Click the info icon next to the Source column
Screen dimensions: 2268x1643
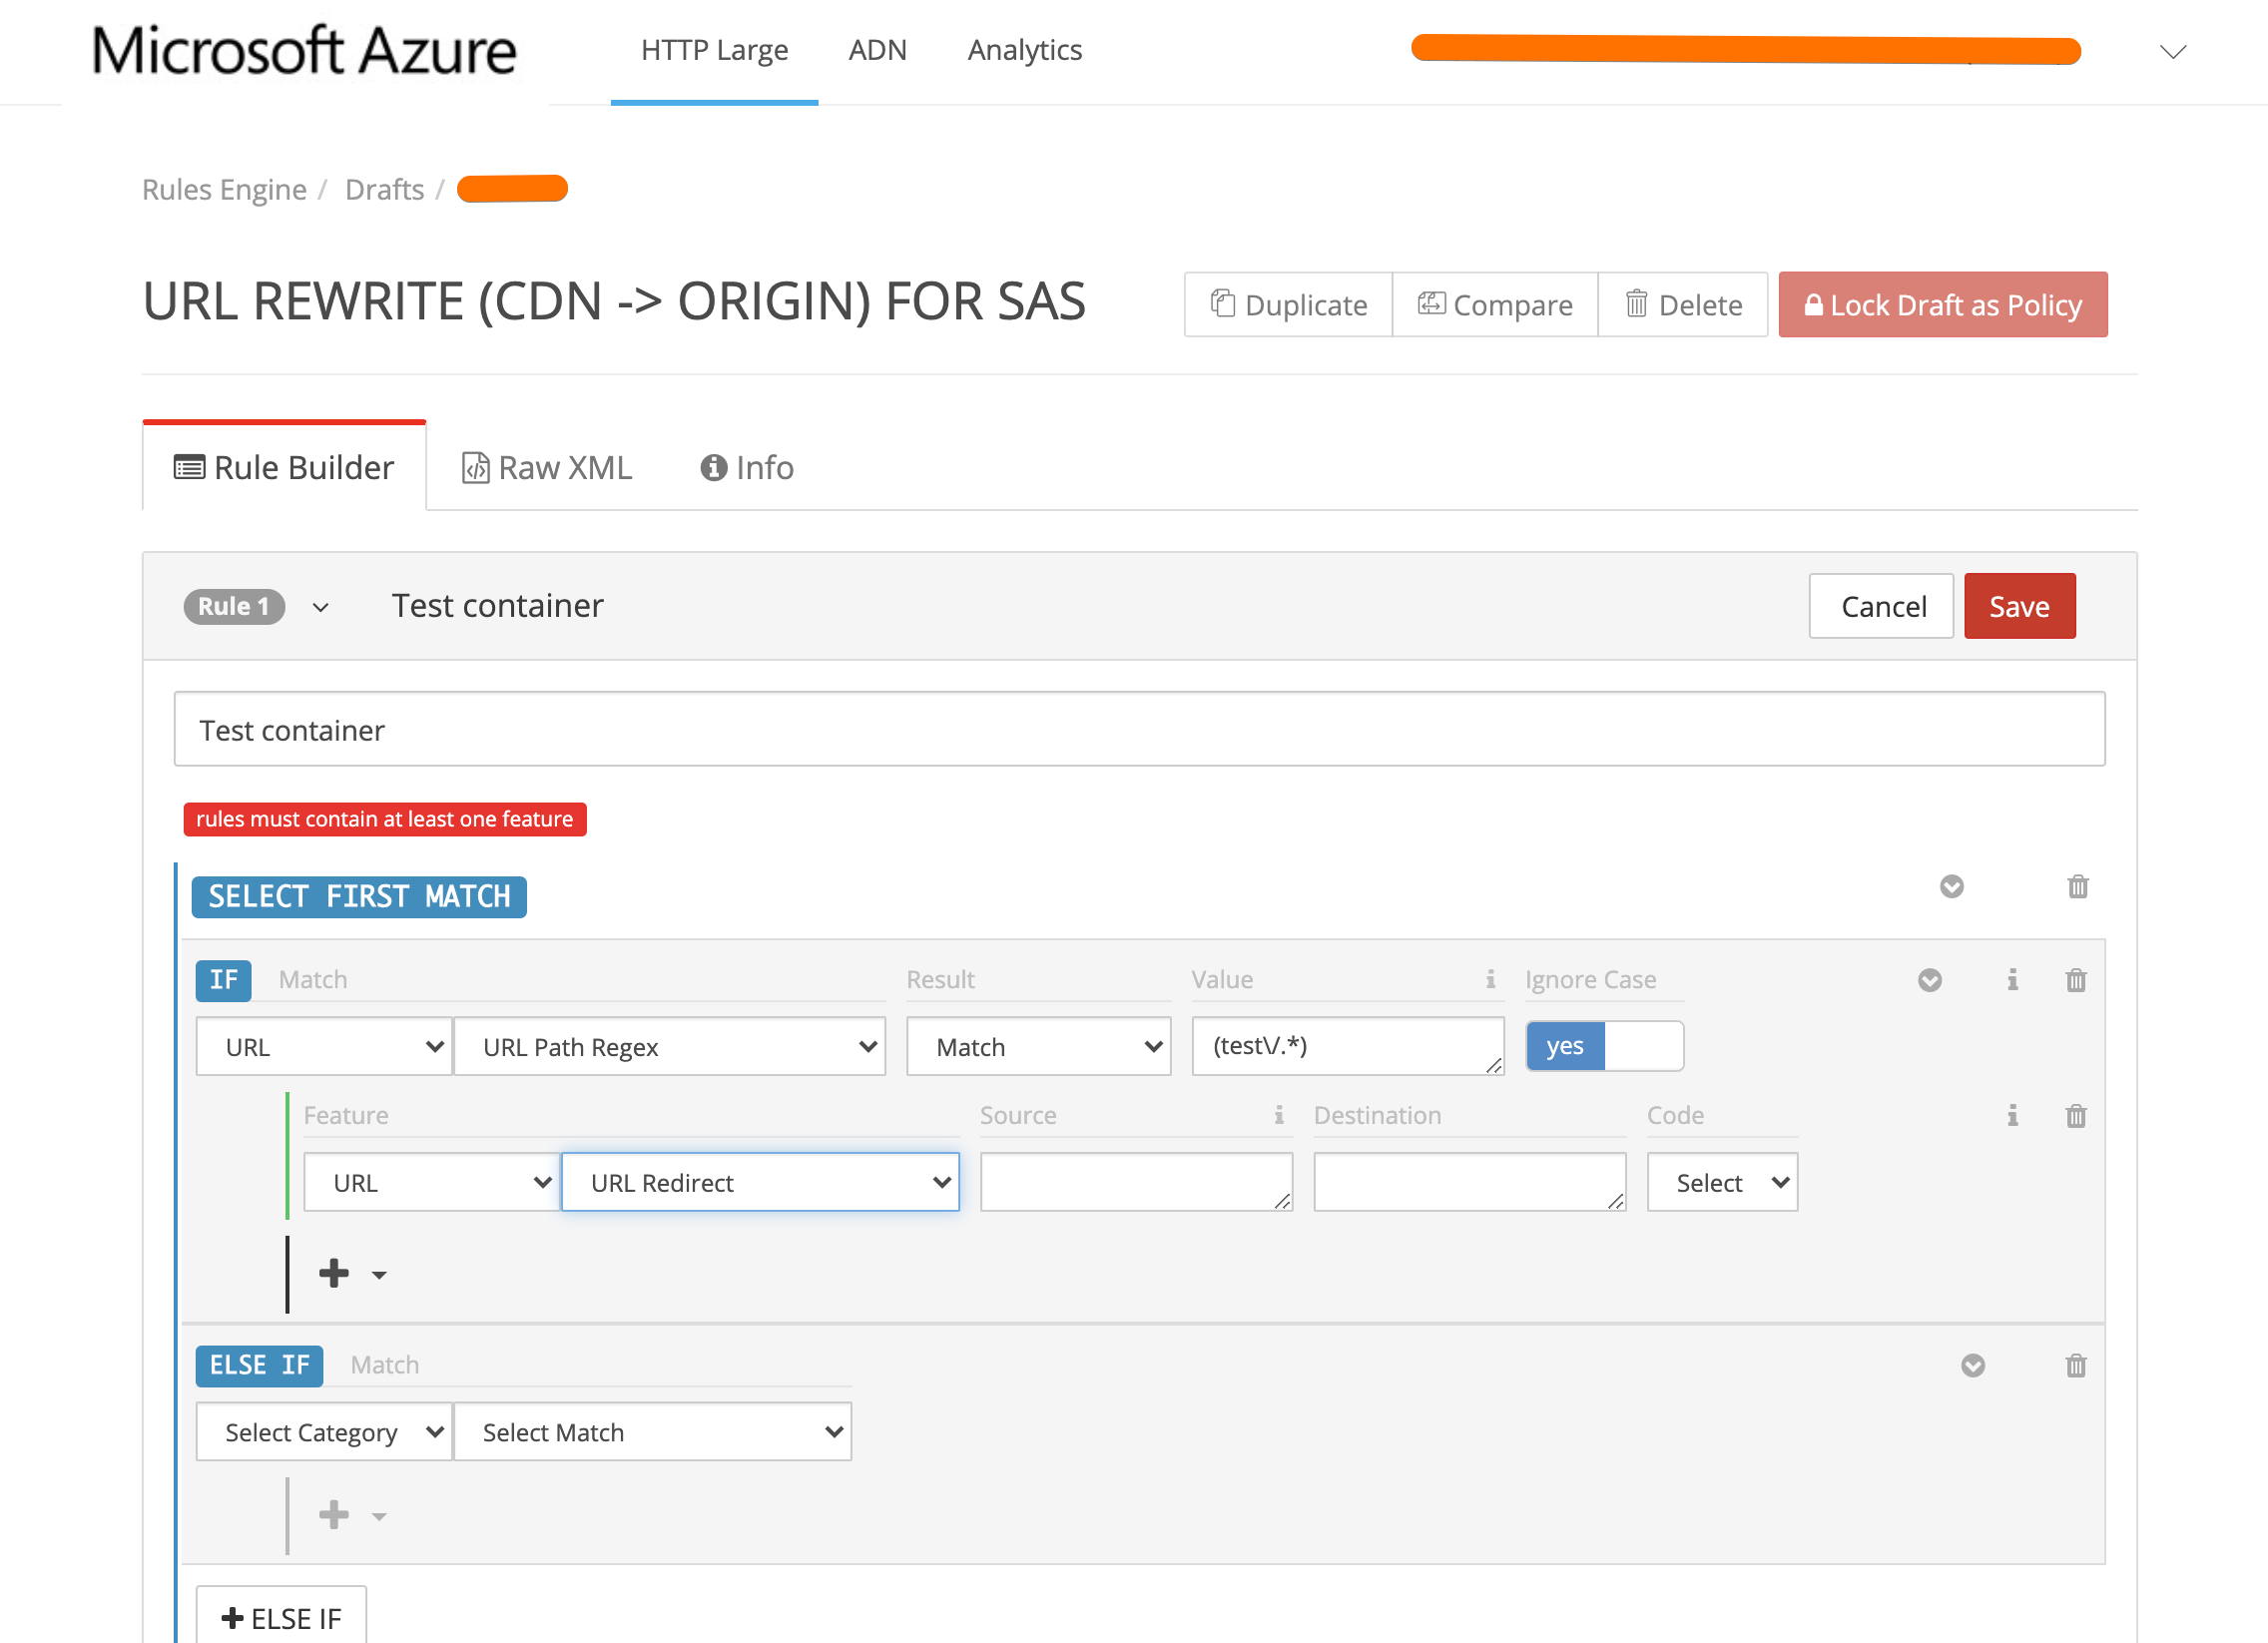tap(1280, 1116)
